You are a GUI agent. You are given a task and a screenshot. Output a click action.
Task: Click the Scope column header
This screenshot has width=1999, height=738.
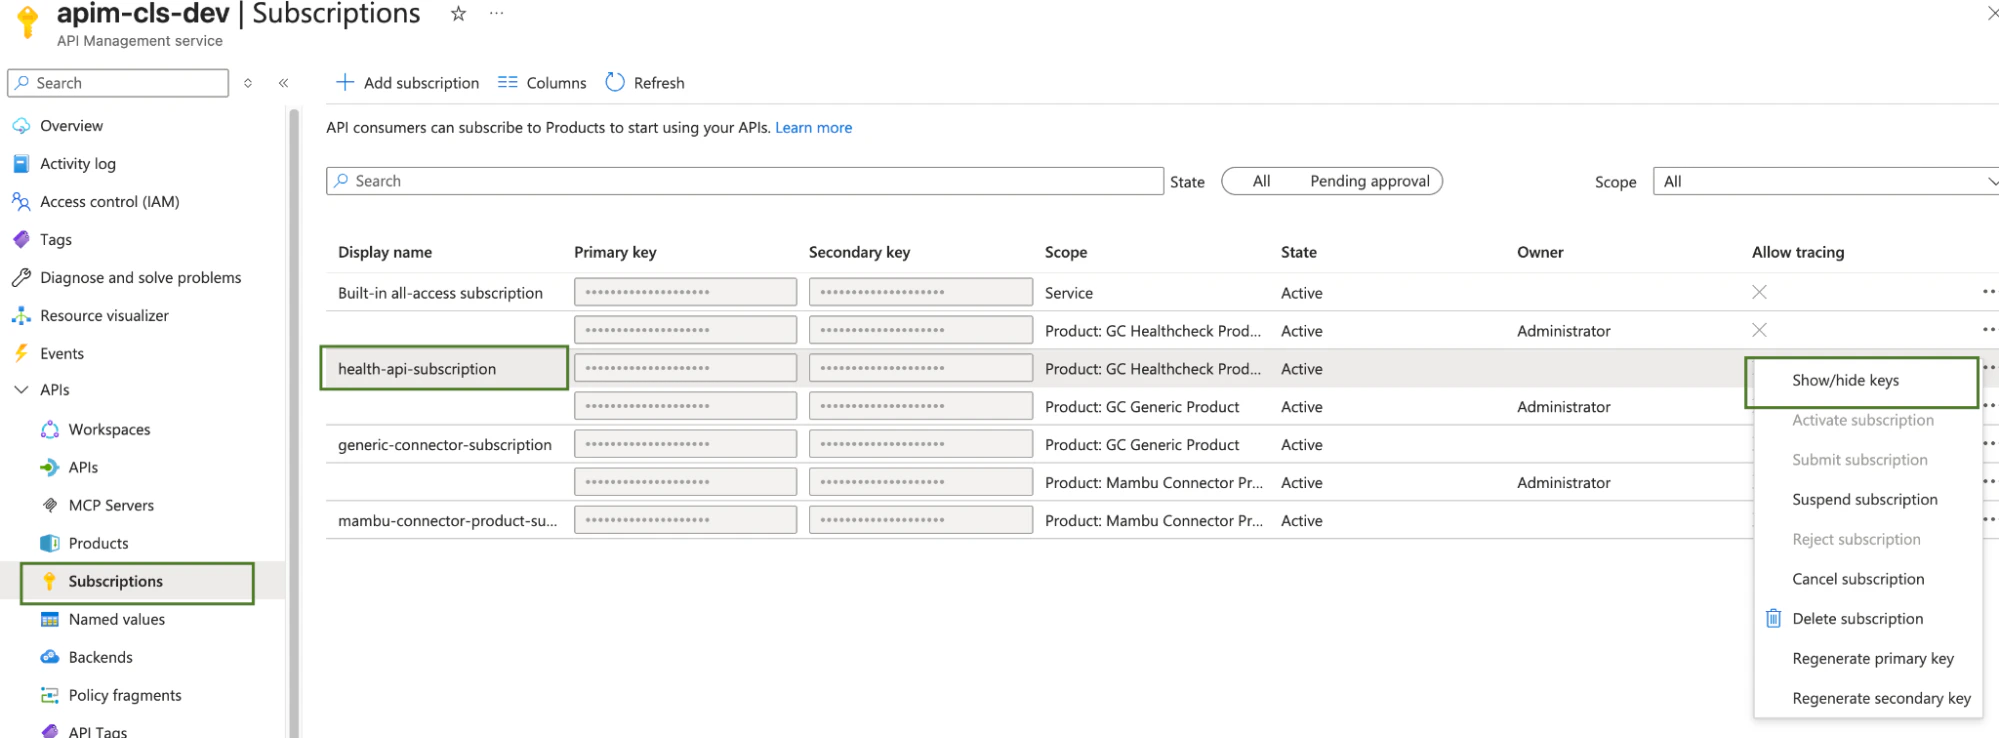click(1066, 253)
